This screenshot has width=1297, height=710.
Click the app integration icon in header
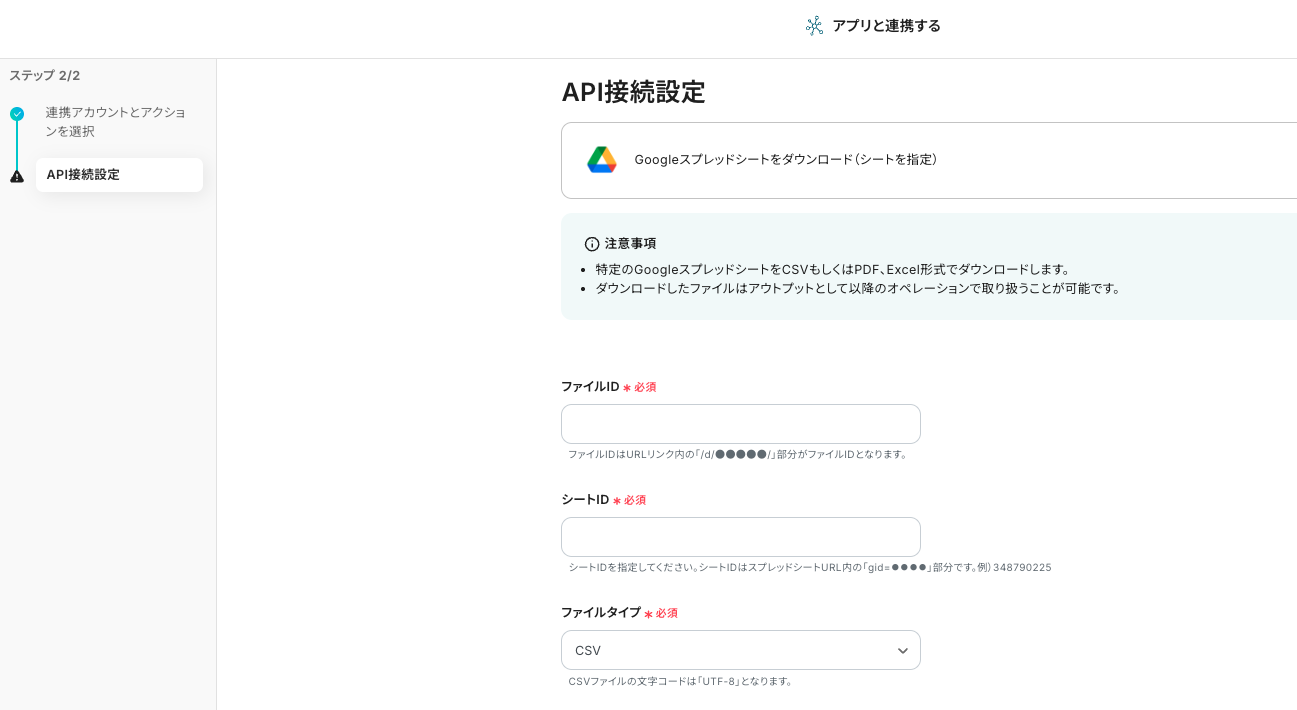pyautogui.click(x=814, y=26)
